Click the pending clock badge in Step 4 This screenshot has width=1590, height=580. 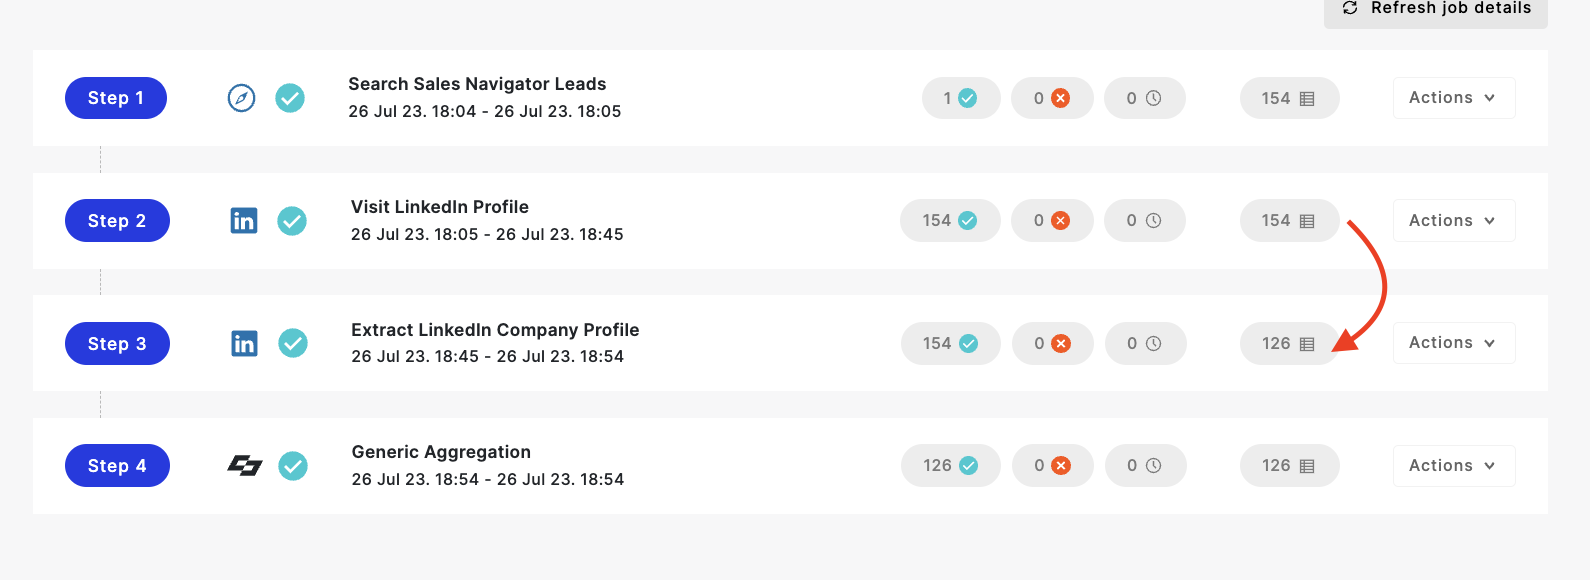[x=1146, y=466]
